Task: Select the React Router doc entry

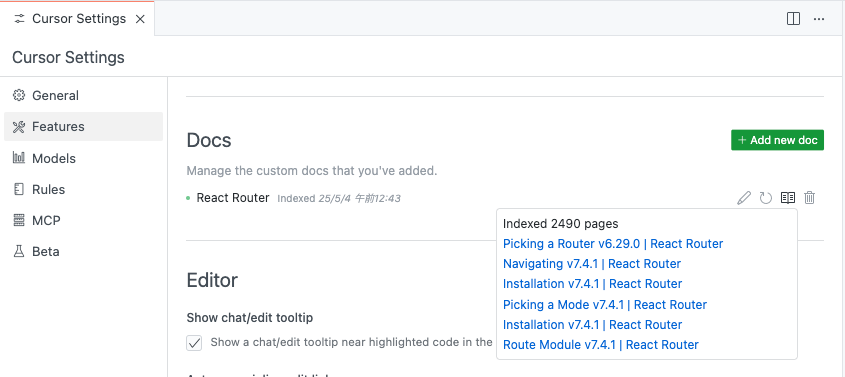Action: (233, 198)
